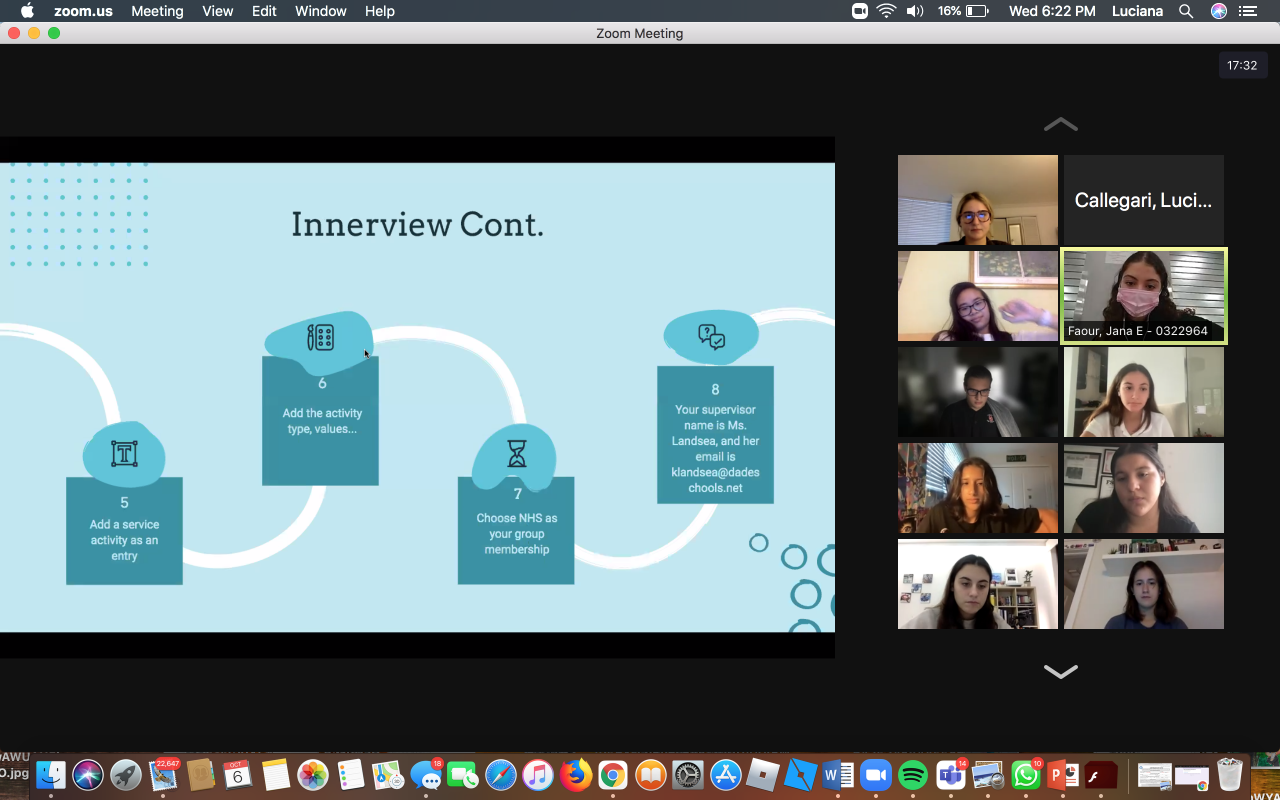This screenshot has height=800, width=1280.
Task: Open the zoom.us application menu
Action: (83, 11)
